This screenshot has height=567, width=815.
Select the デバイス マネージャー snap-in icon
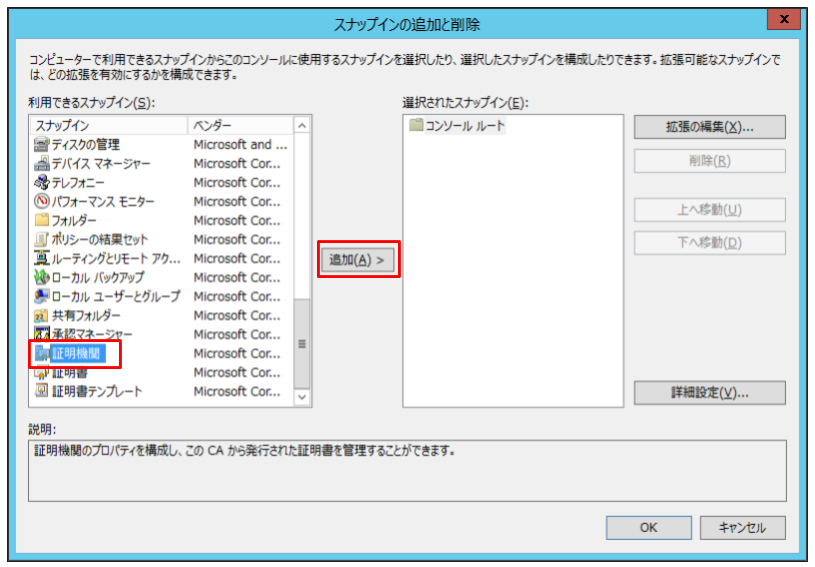click(x=41, y=163)
